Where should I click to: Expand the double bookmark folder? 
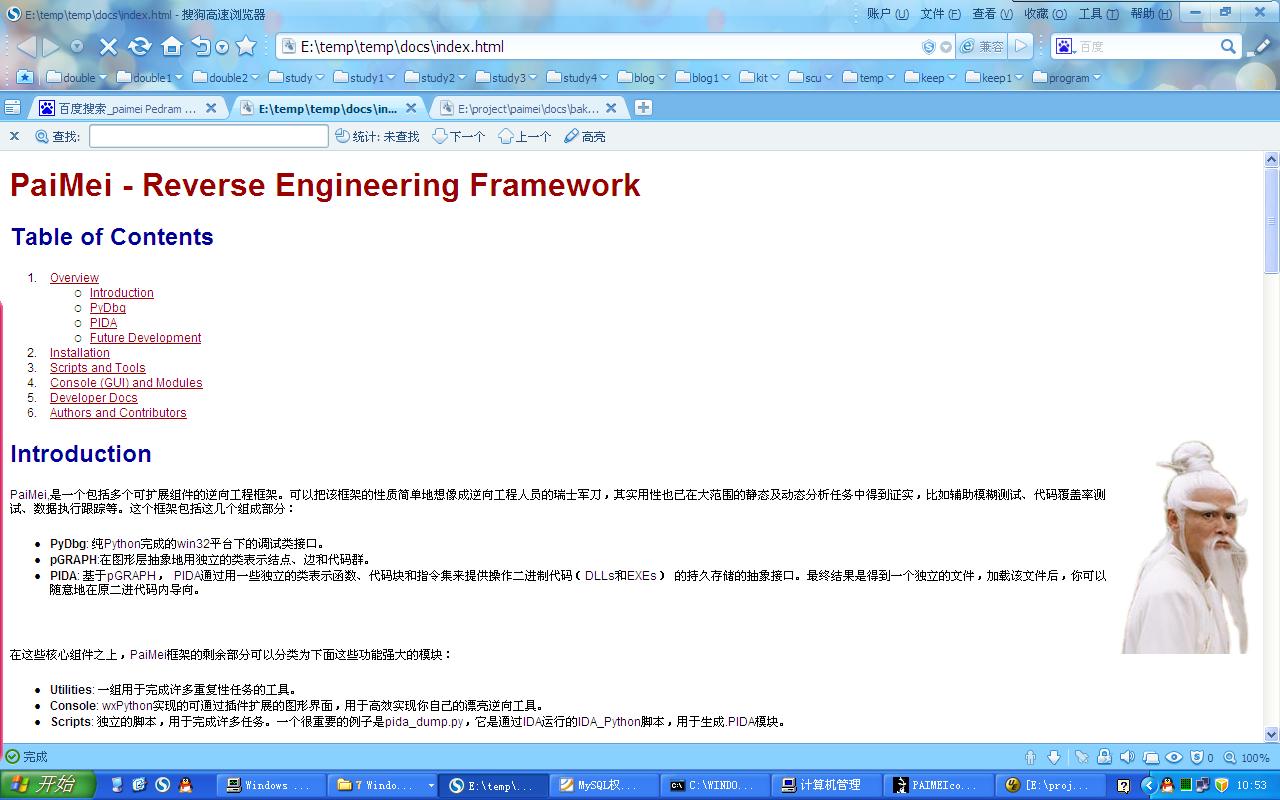click(x=76, y=77)
